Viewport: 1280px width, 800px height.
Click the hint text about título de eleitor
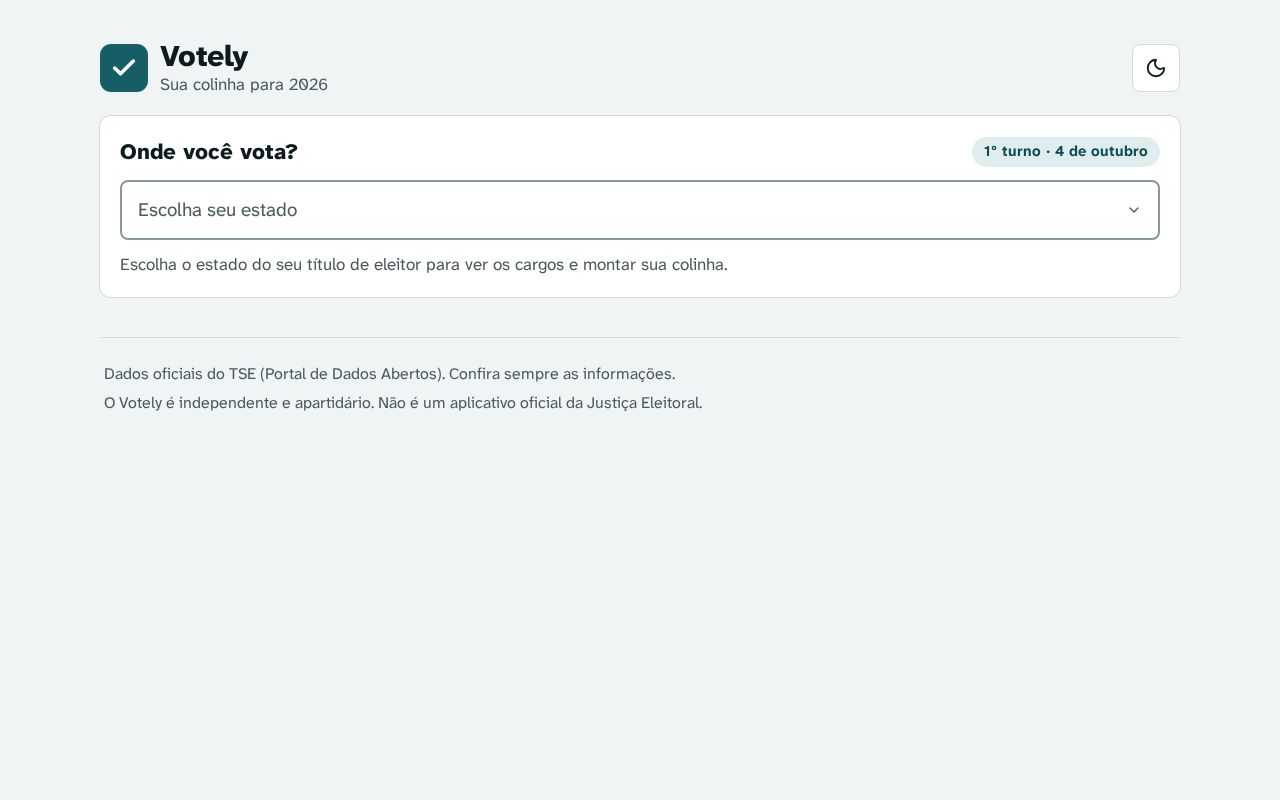point(424,265)
